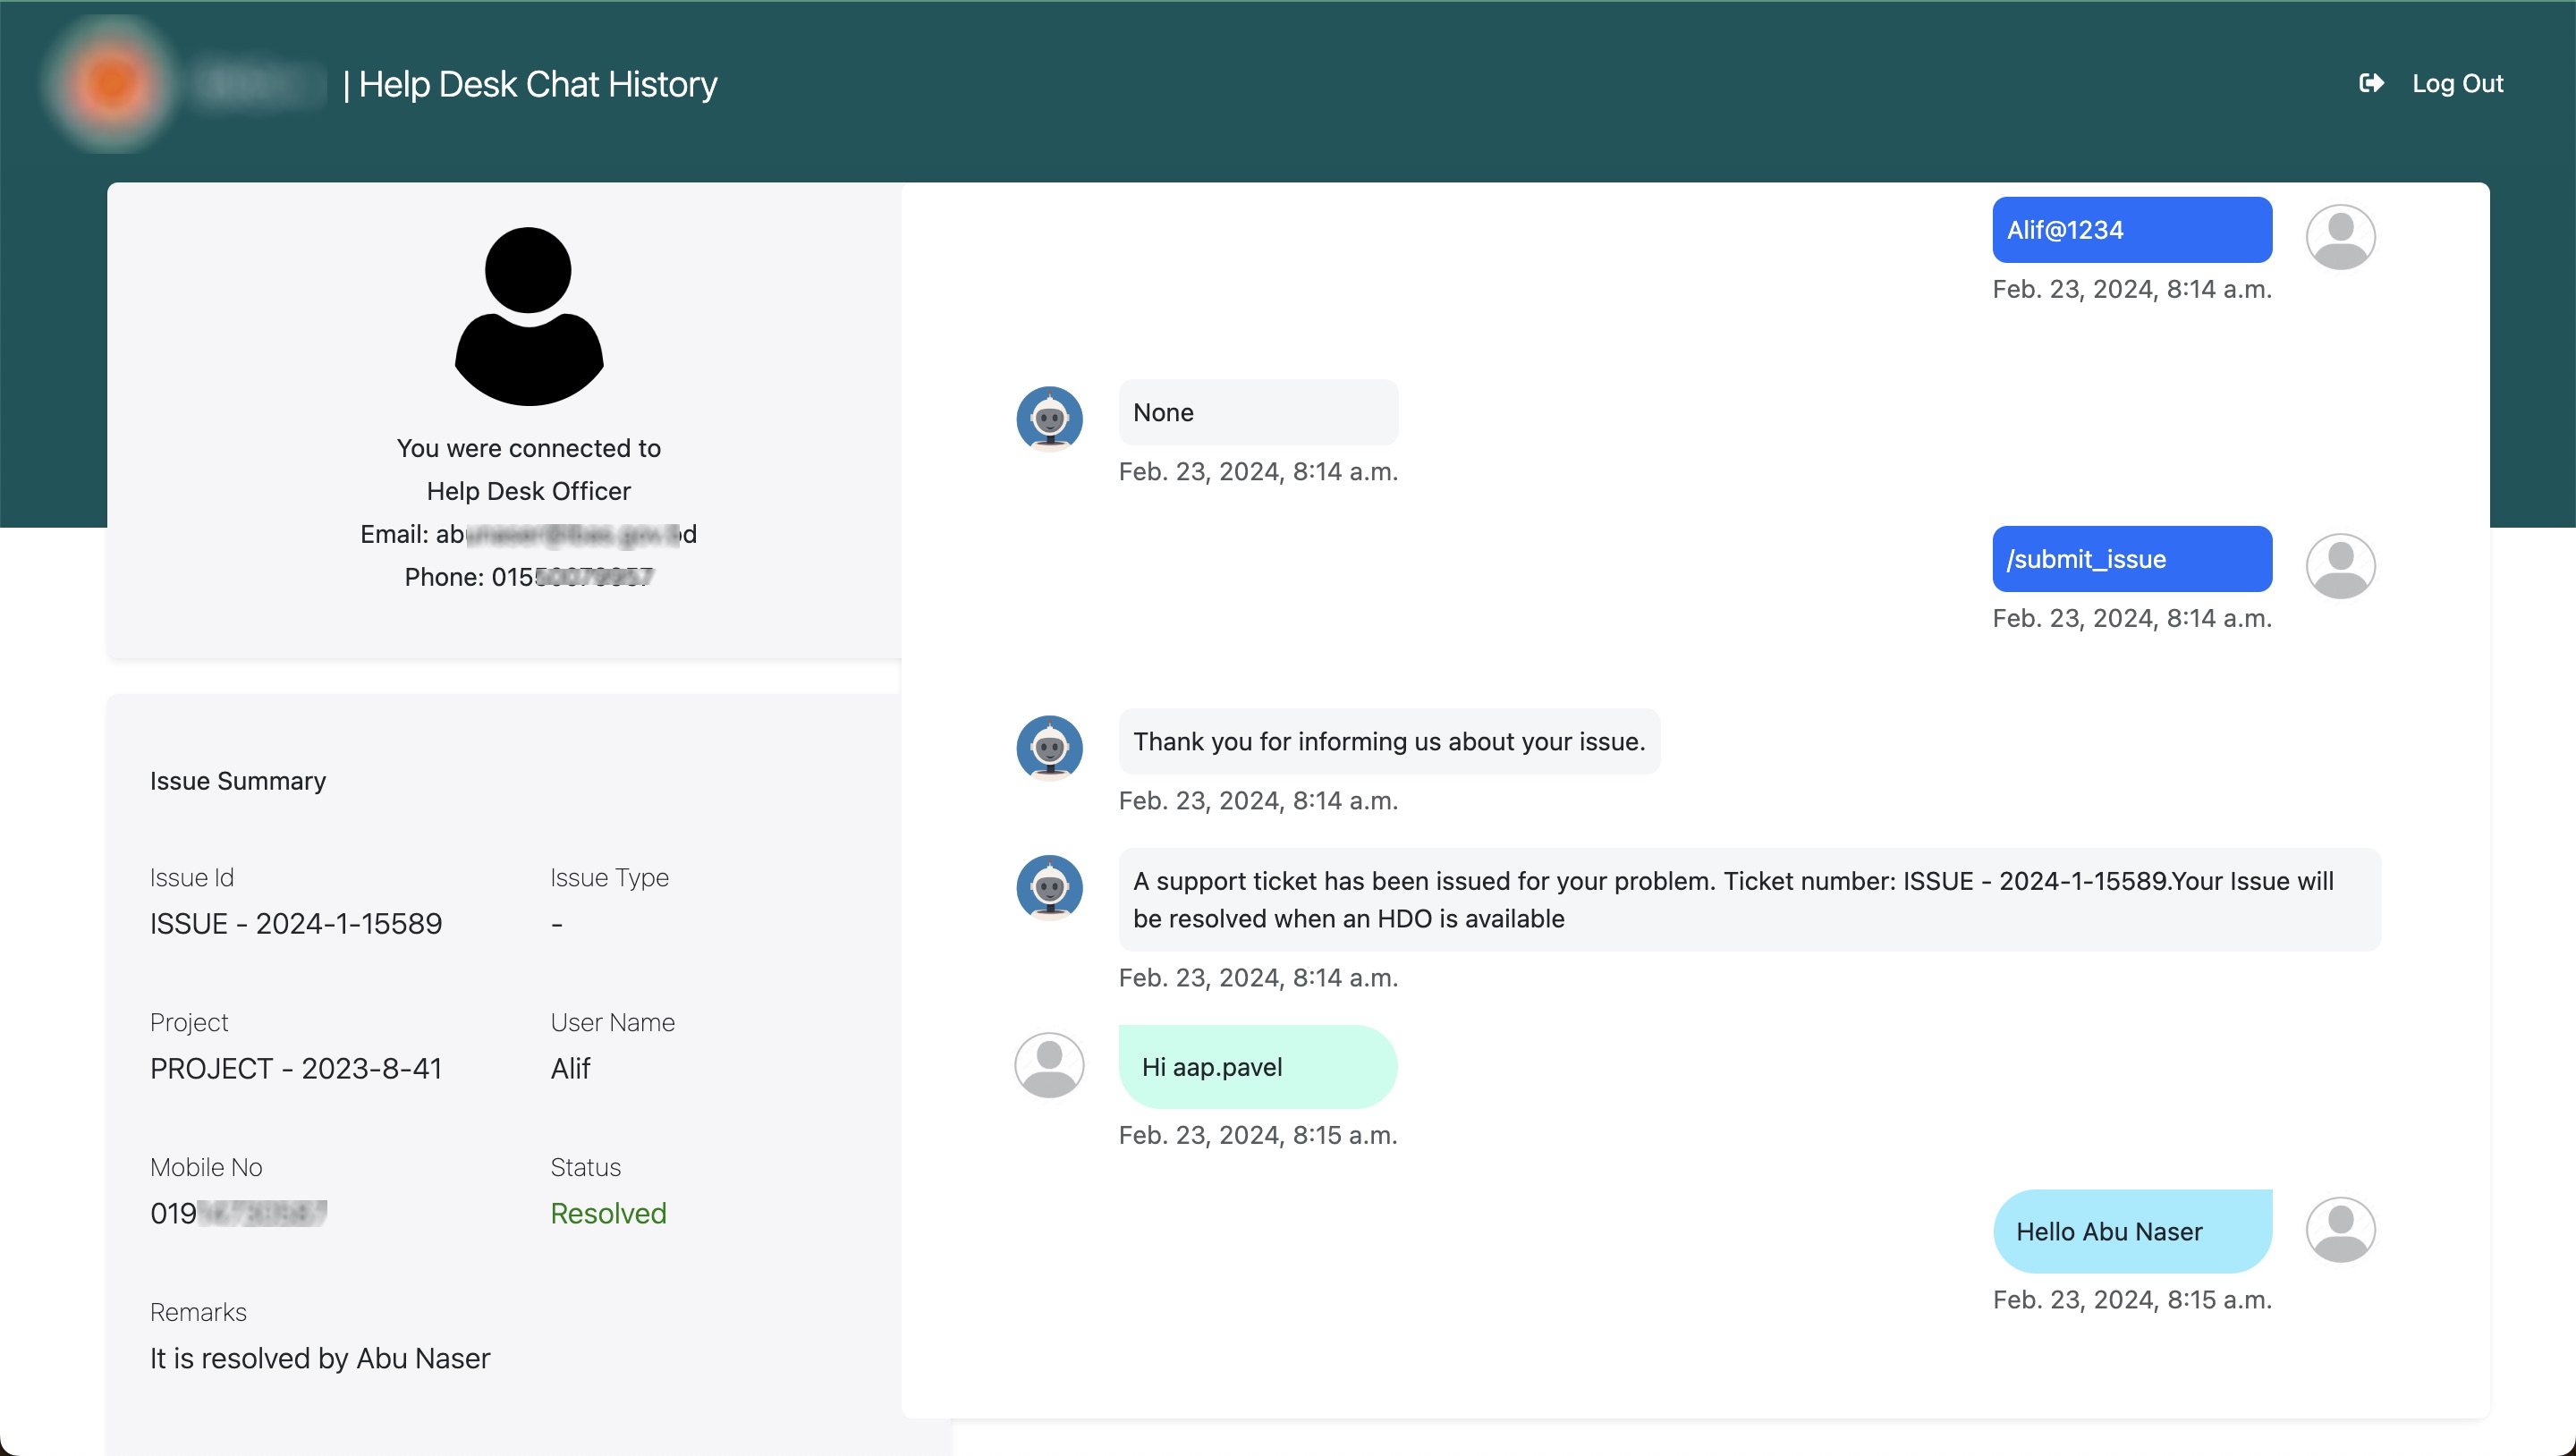Click the Hi aap.pavel green bubble

1258,1066
